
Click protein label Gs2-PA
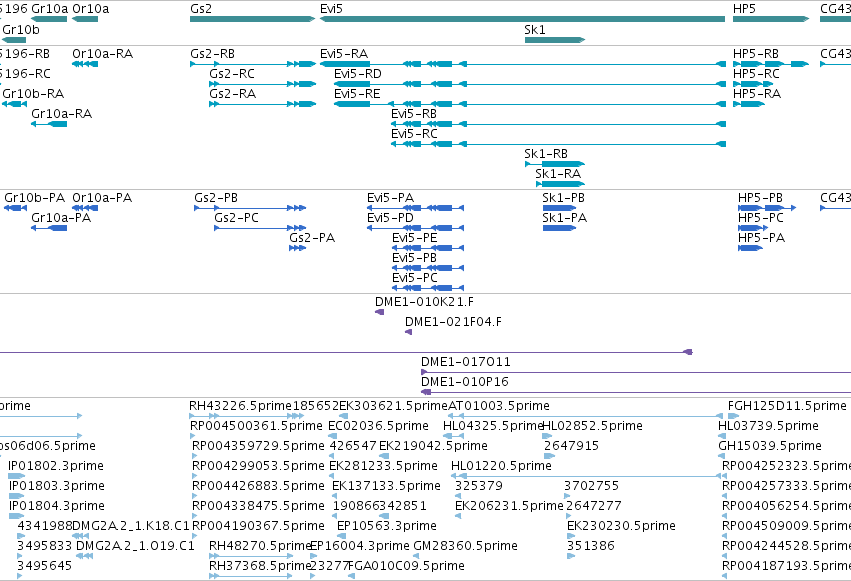[312, 238]
